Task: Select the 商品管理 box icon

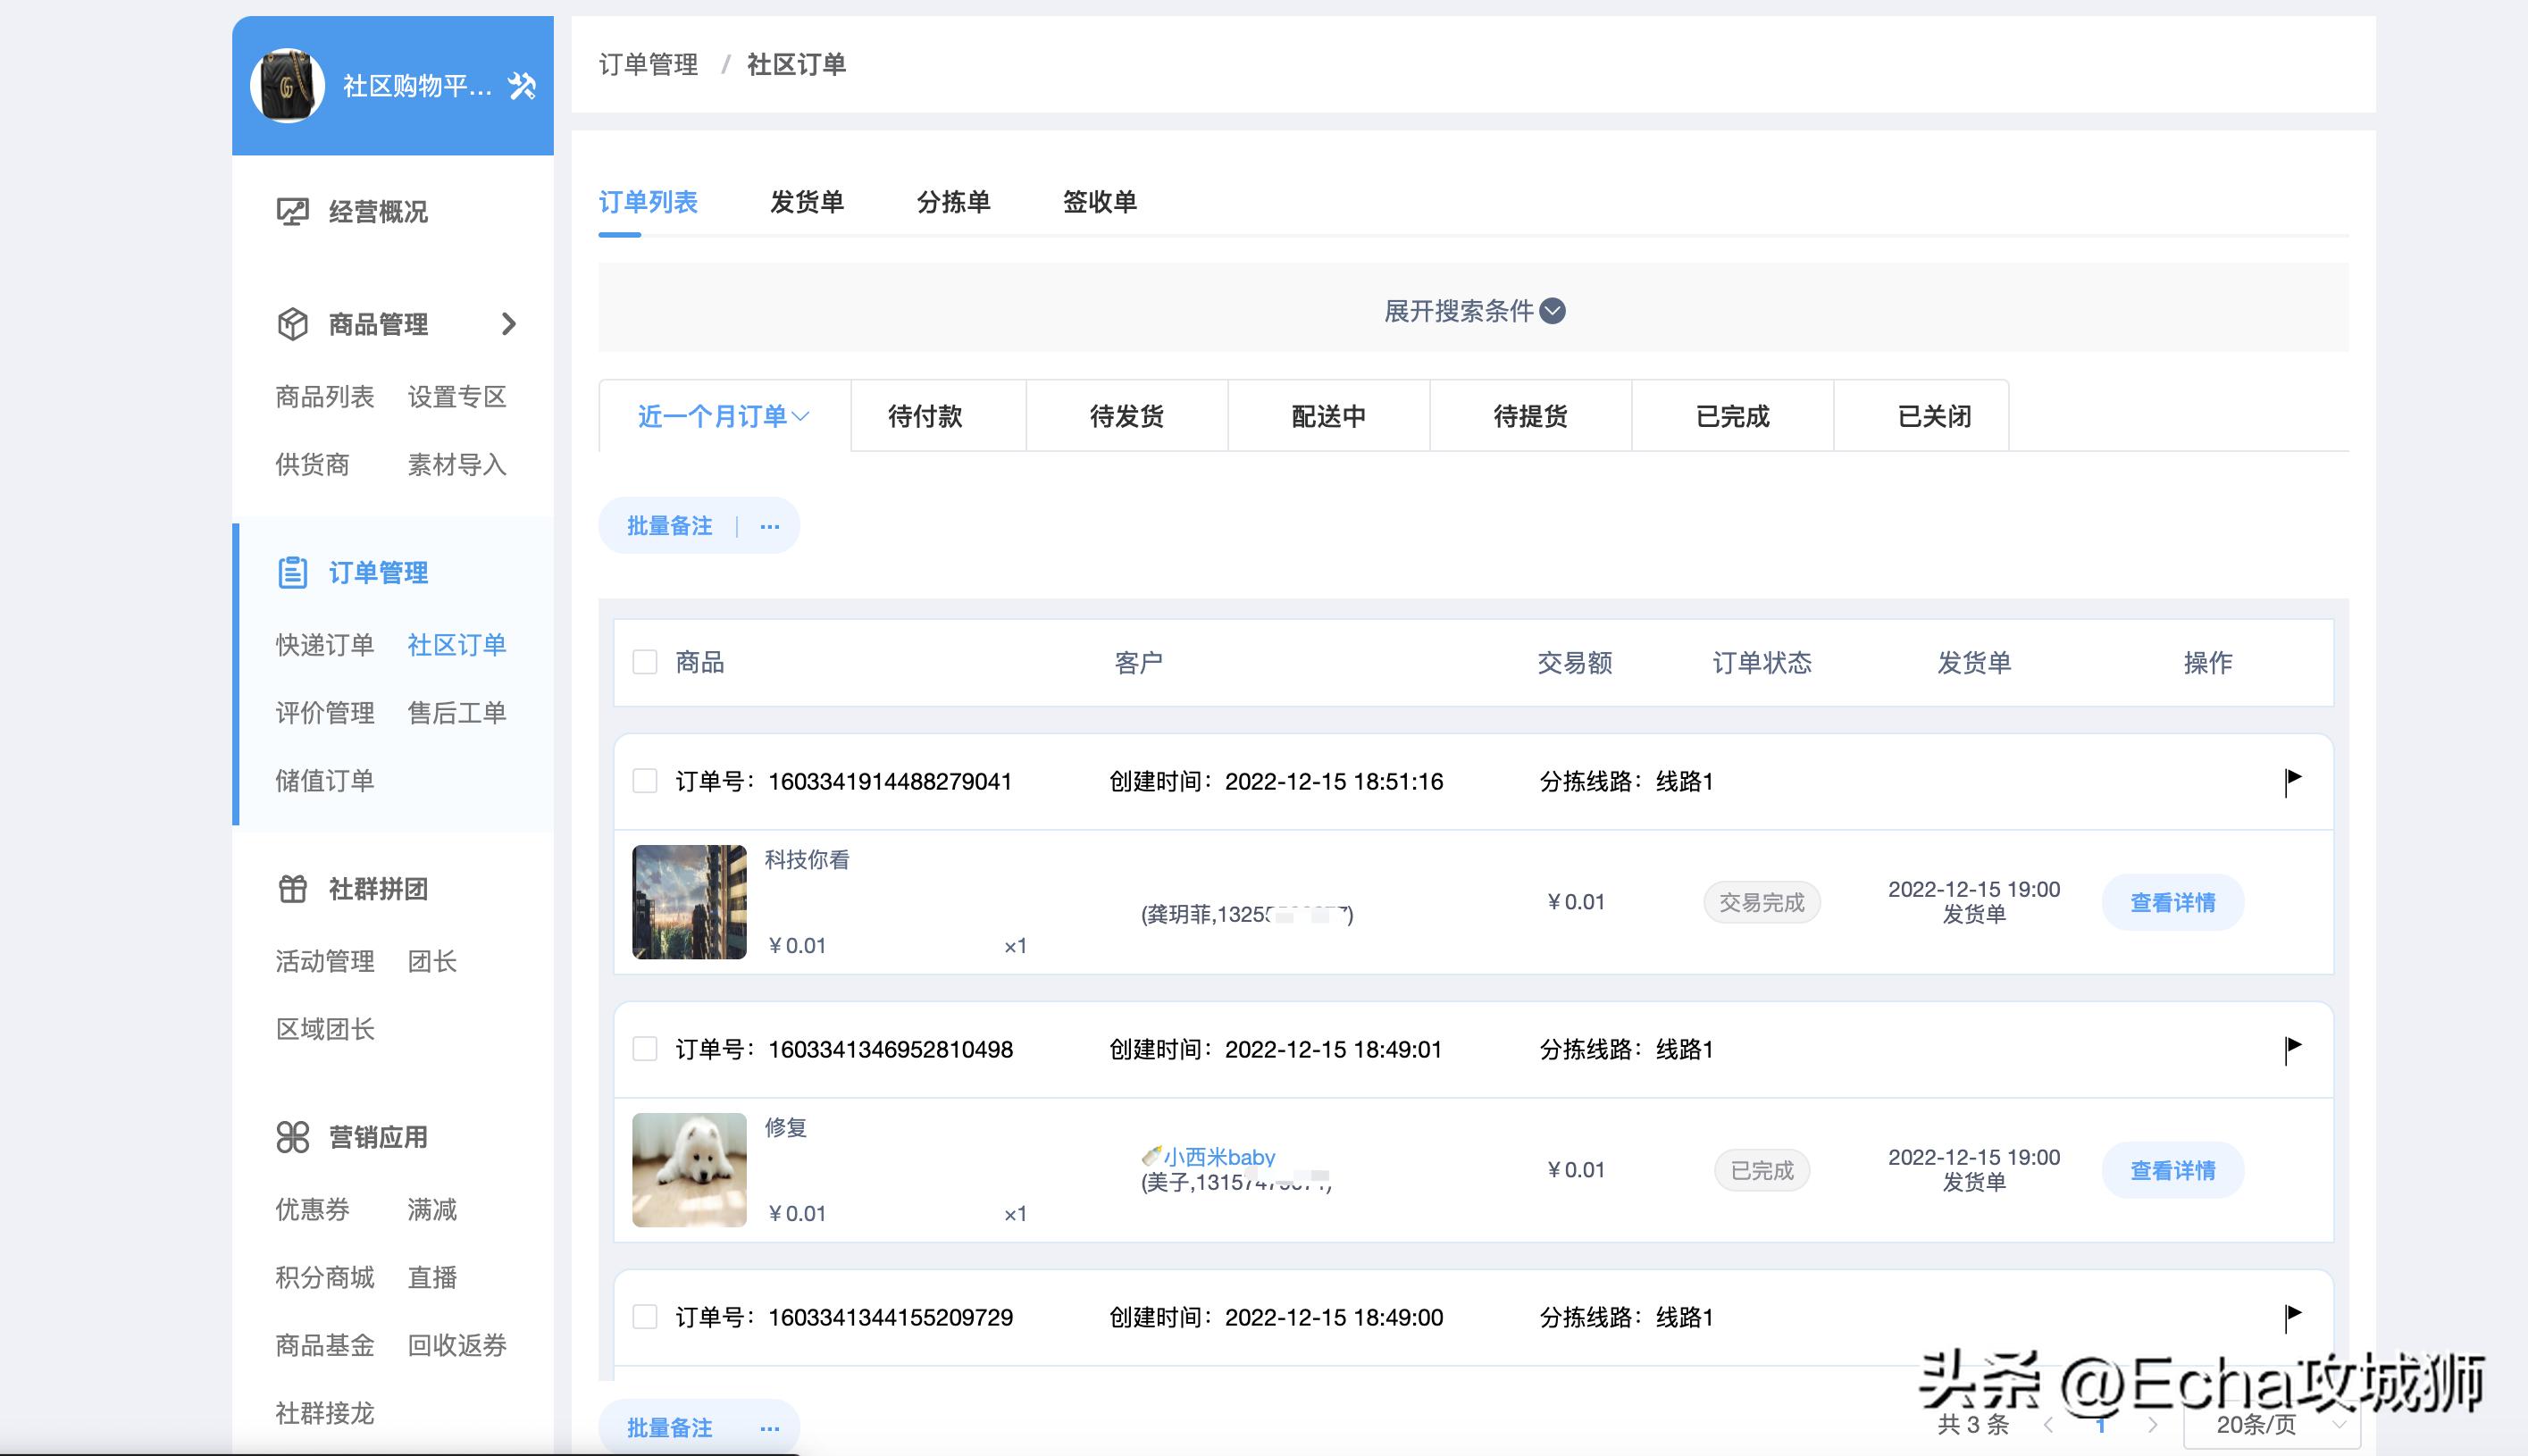Action: point(291,324)
